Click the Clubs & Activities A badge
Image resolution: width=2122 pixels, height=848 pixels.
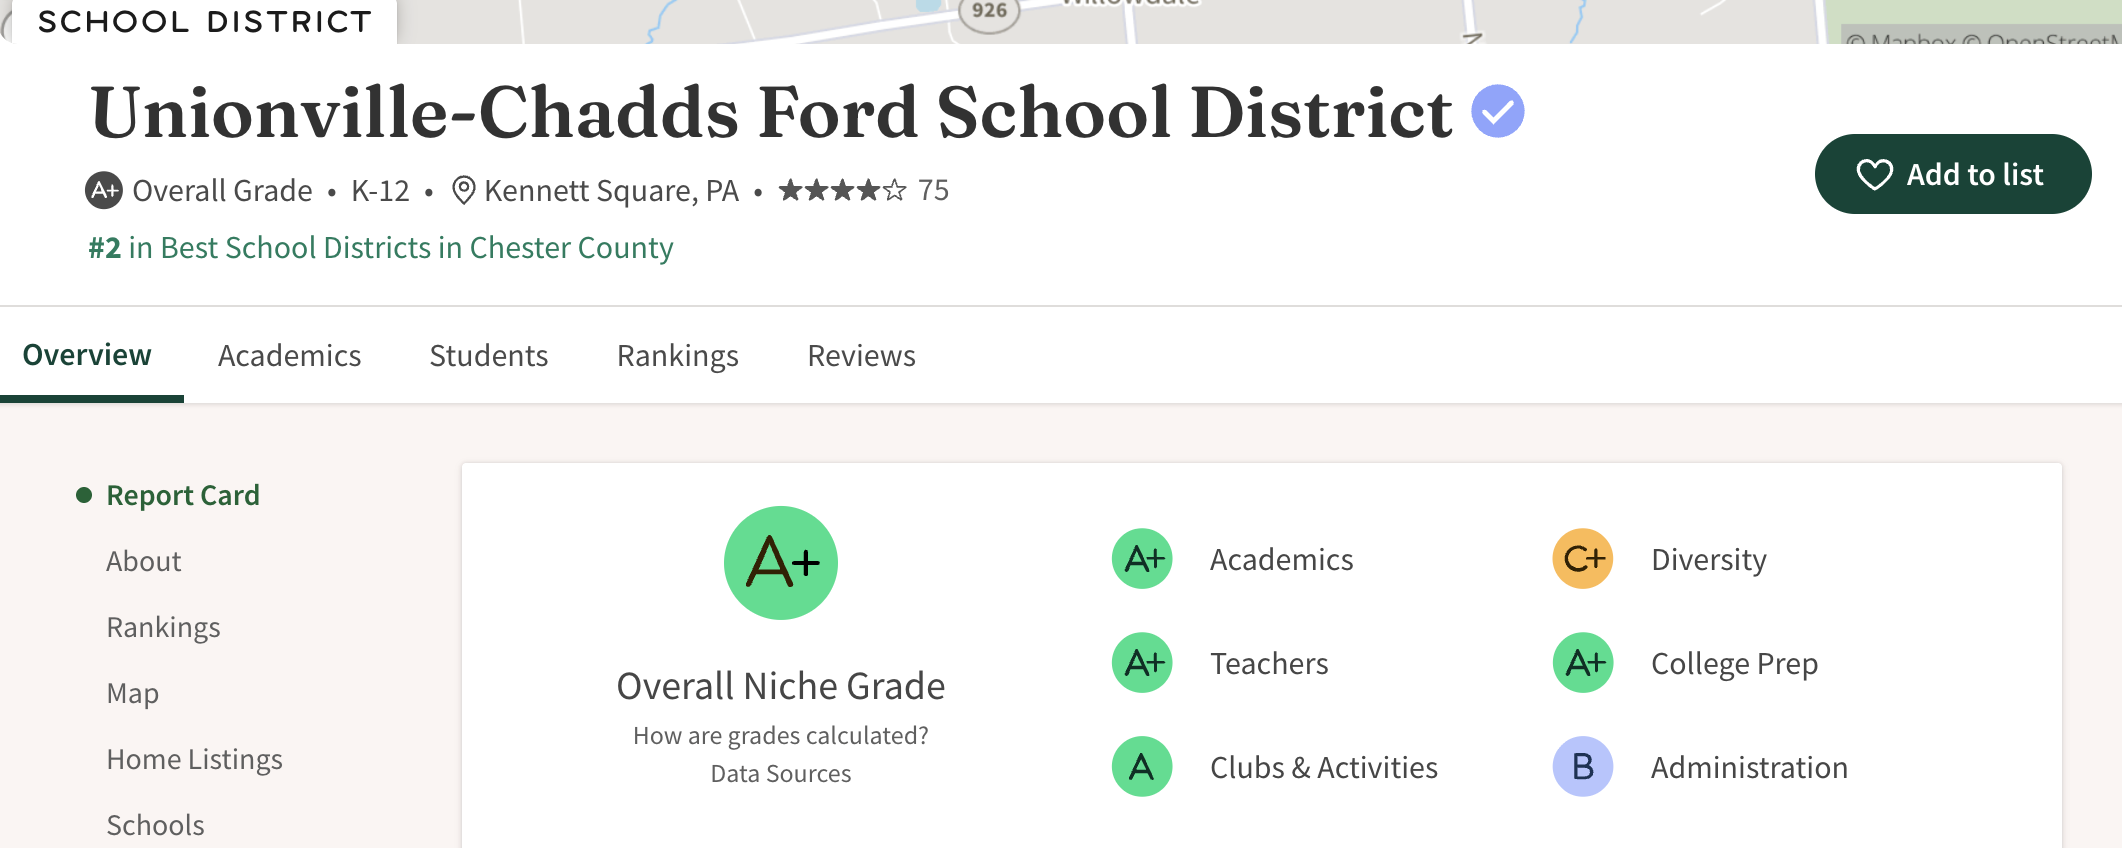[1142, 767]
